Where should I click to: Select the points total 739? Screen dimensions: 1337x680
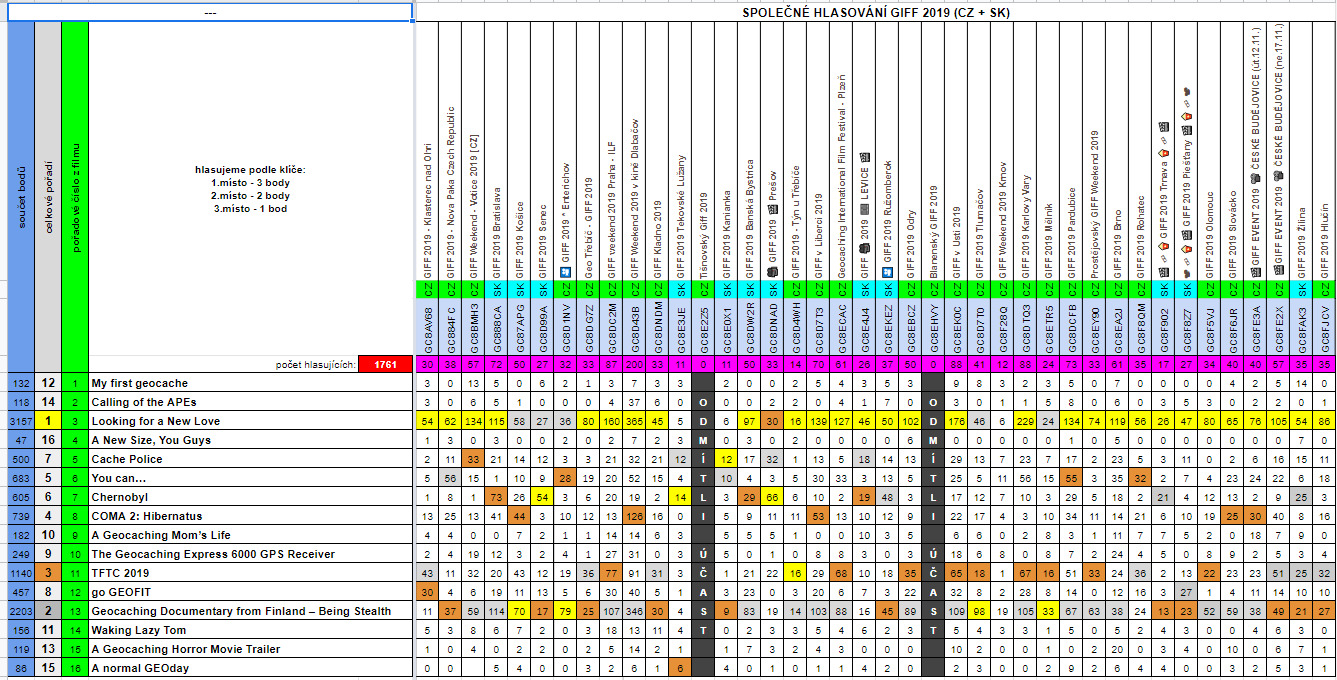20,516
